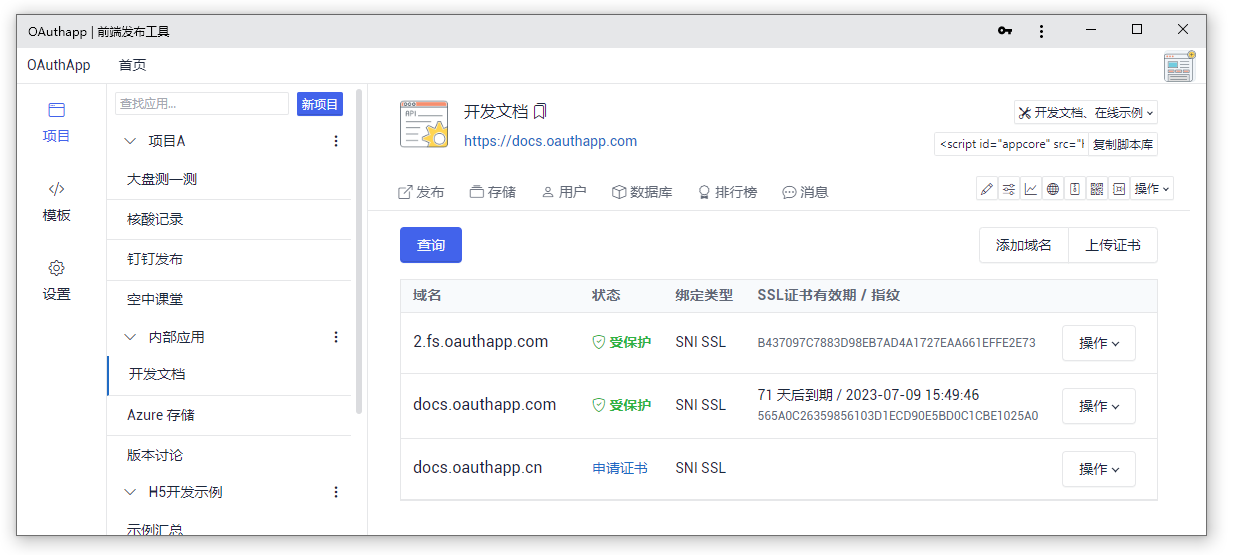Click the docs.oauthapp.cn domain cell

[x=477, y=468]
